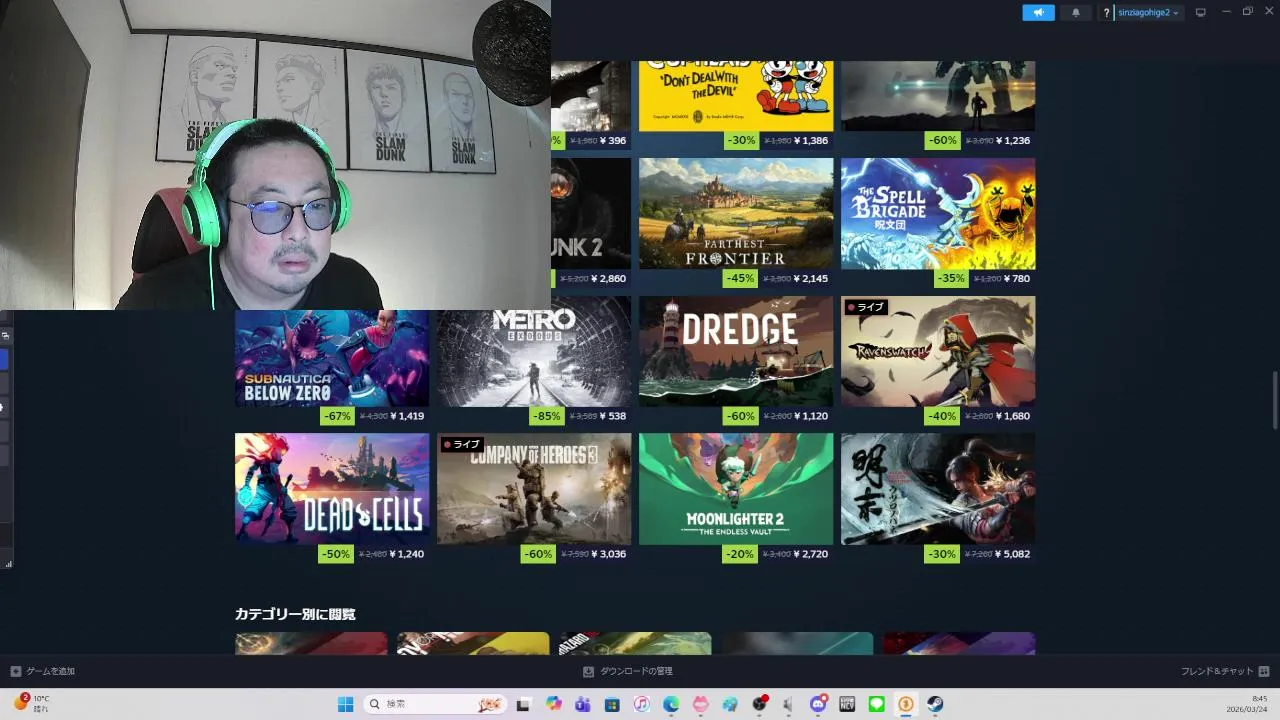
Task: Click the taskbar 検索 search box
Action: pyautogui.click(x=434, y=704)
